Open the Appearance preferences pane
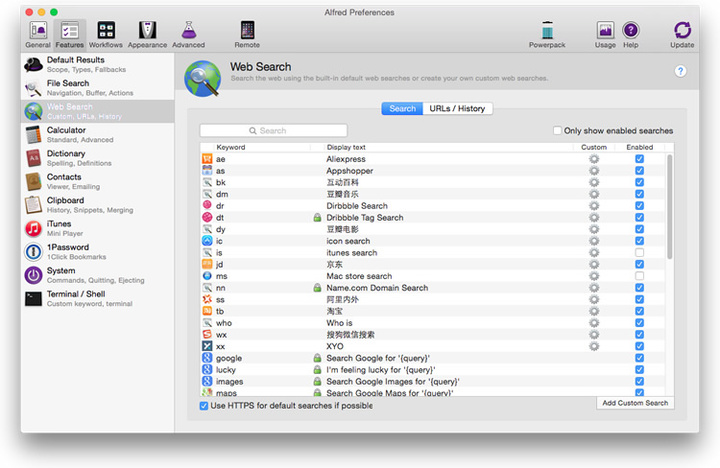The image size is (720, 468). tap(147, 32)
